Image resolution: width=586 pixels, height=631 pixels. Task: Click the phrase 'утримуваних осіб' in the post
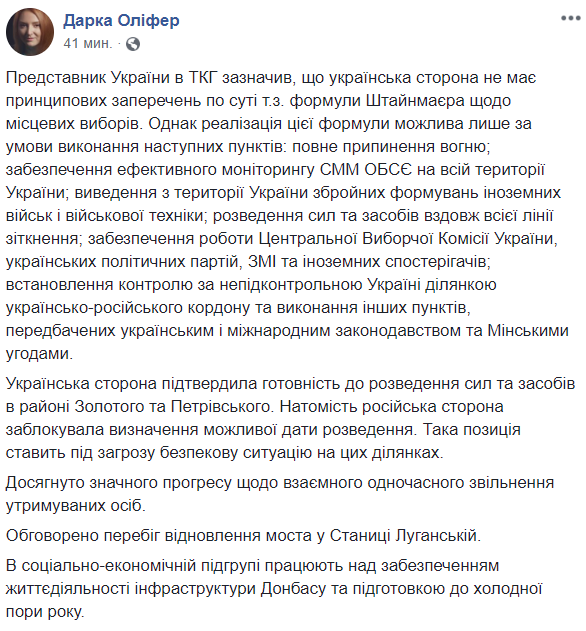coord(75,505)
